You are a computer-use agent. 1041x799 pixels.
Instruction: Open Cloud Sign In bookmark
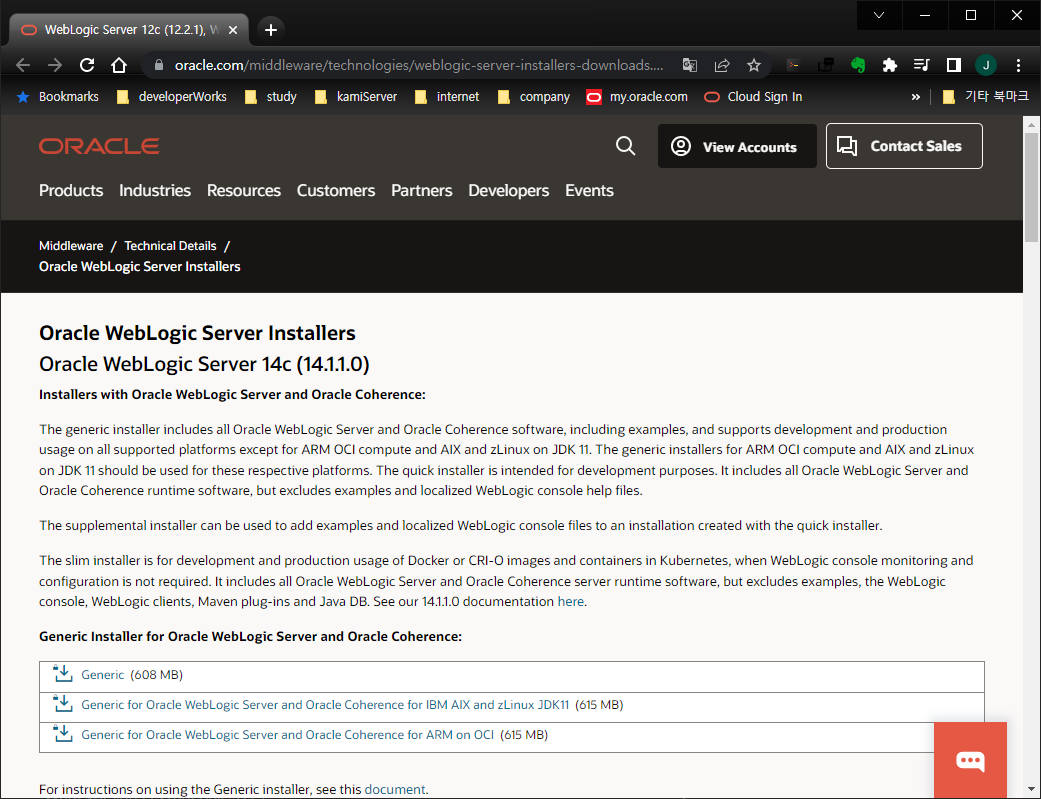pyautogui.click(x=754, y=97)
